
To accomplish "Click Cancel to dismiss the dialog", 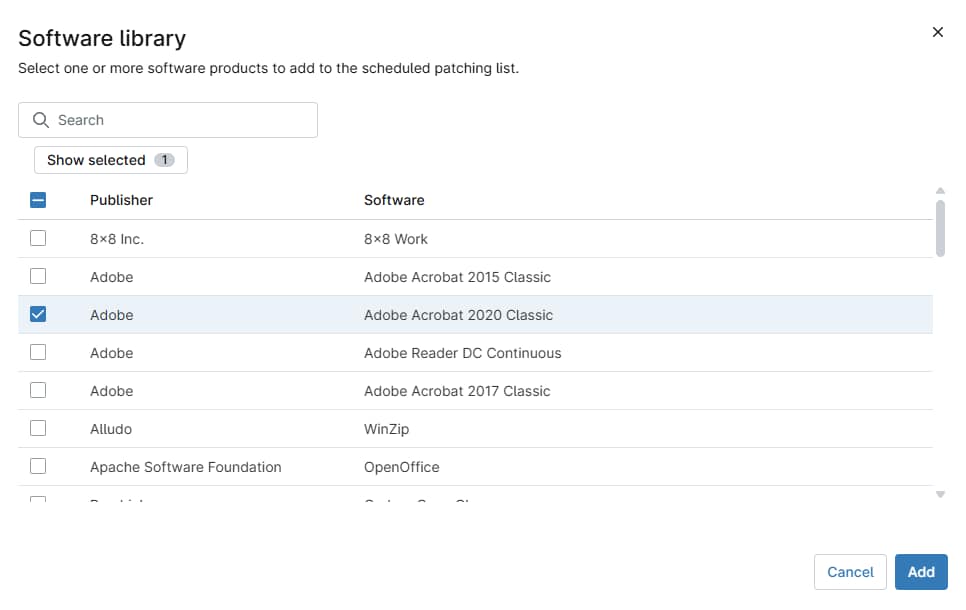I will [850, 572].
